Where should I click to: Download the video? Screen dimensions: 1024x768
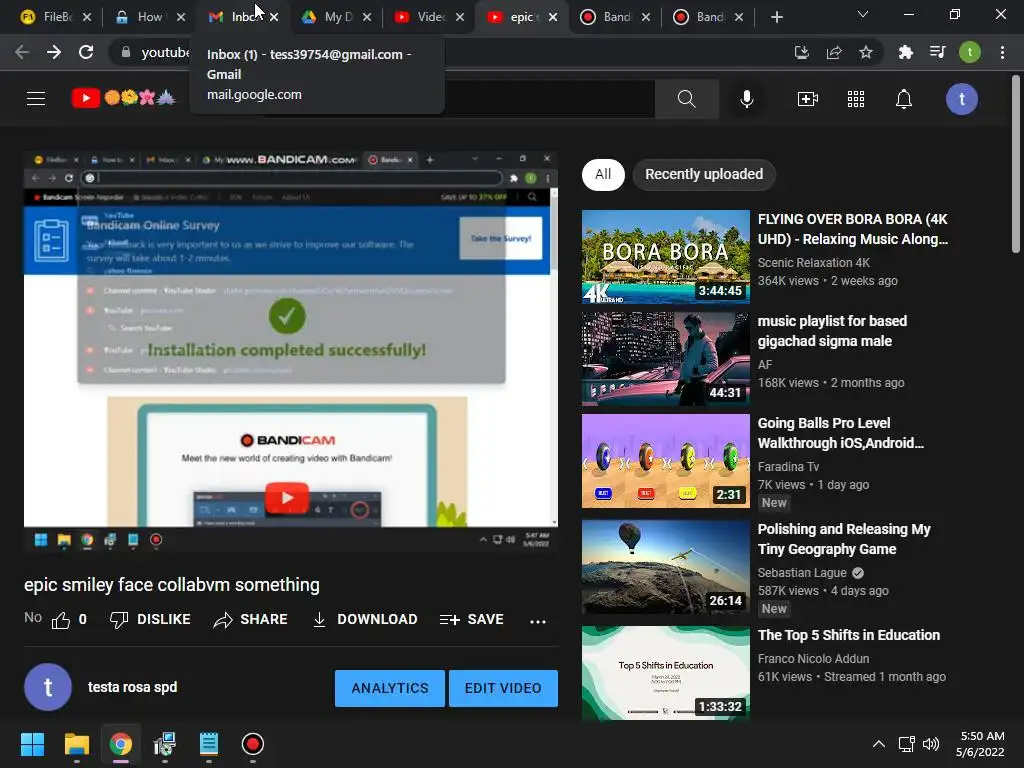click(364, 620)
